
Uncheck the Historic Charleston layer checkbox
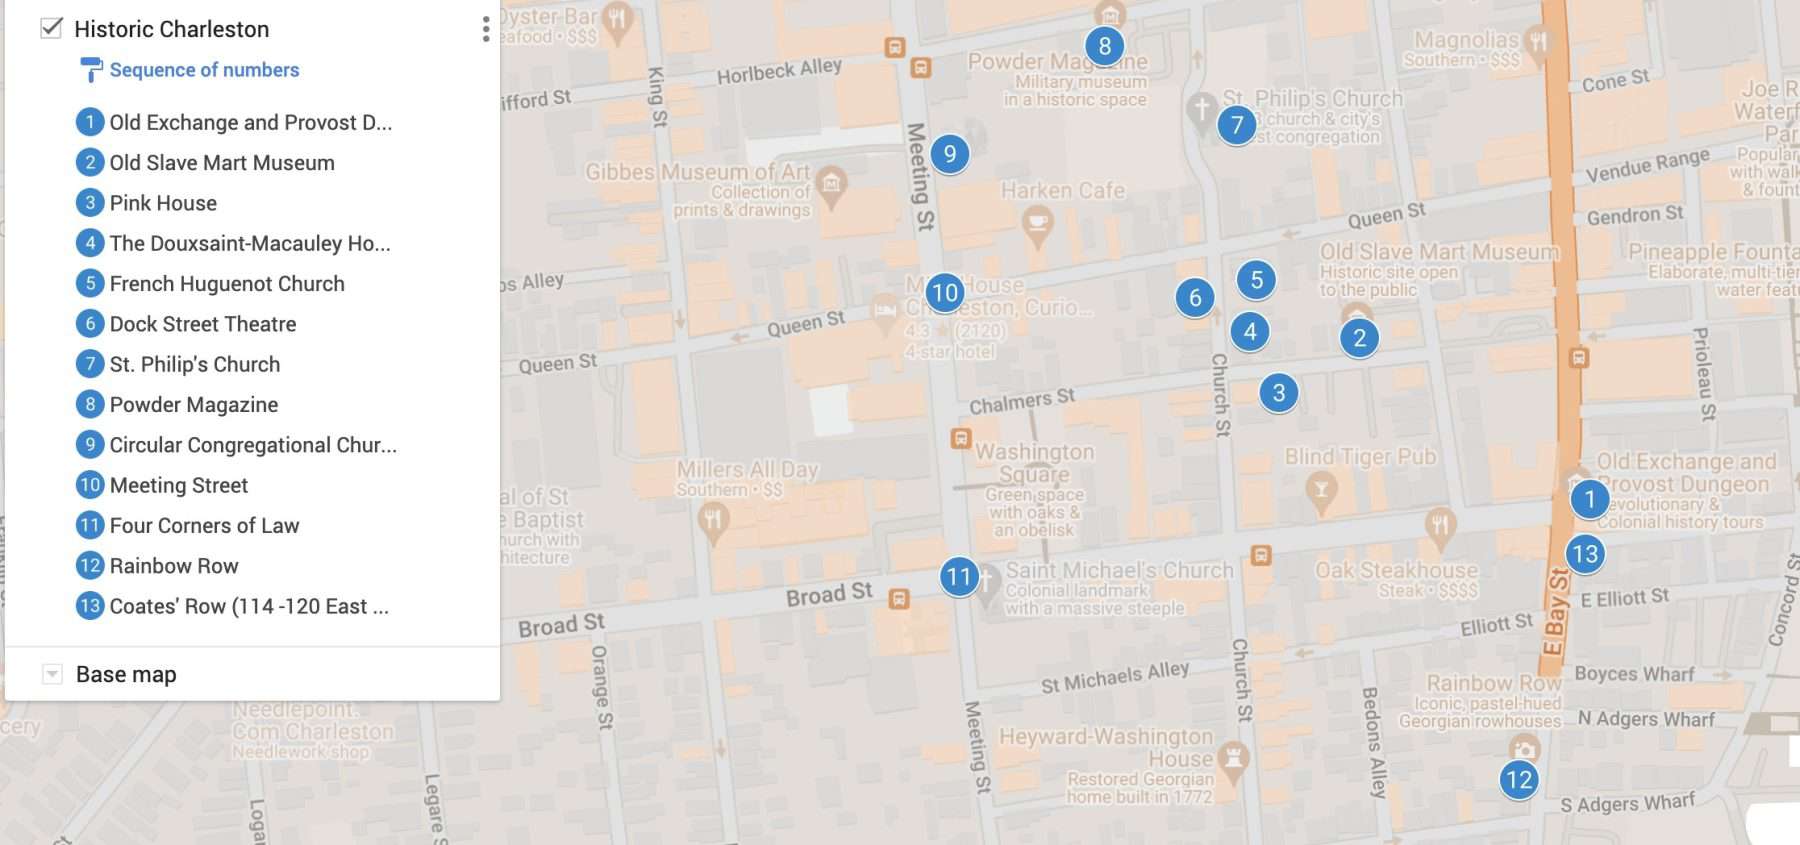(51, 28)
